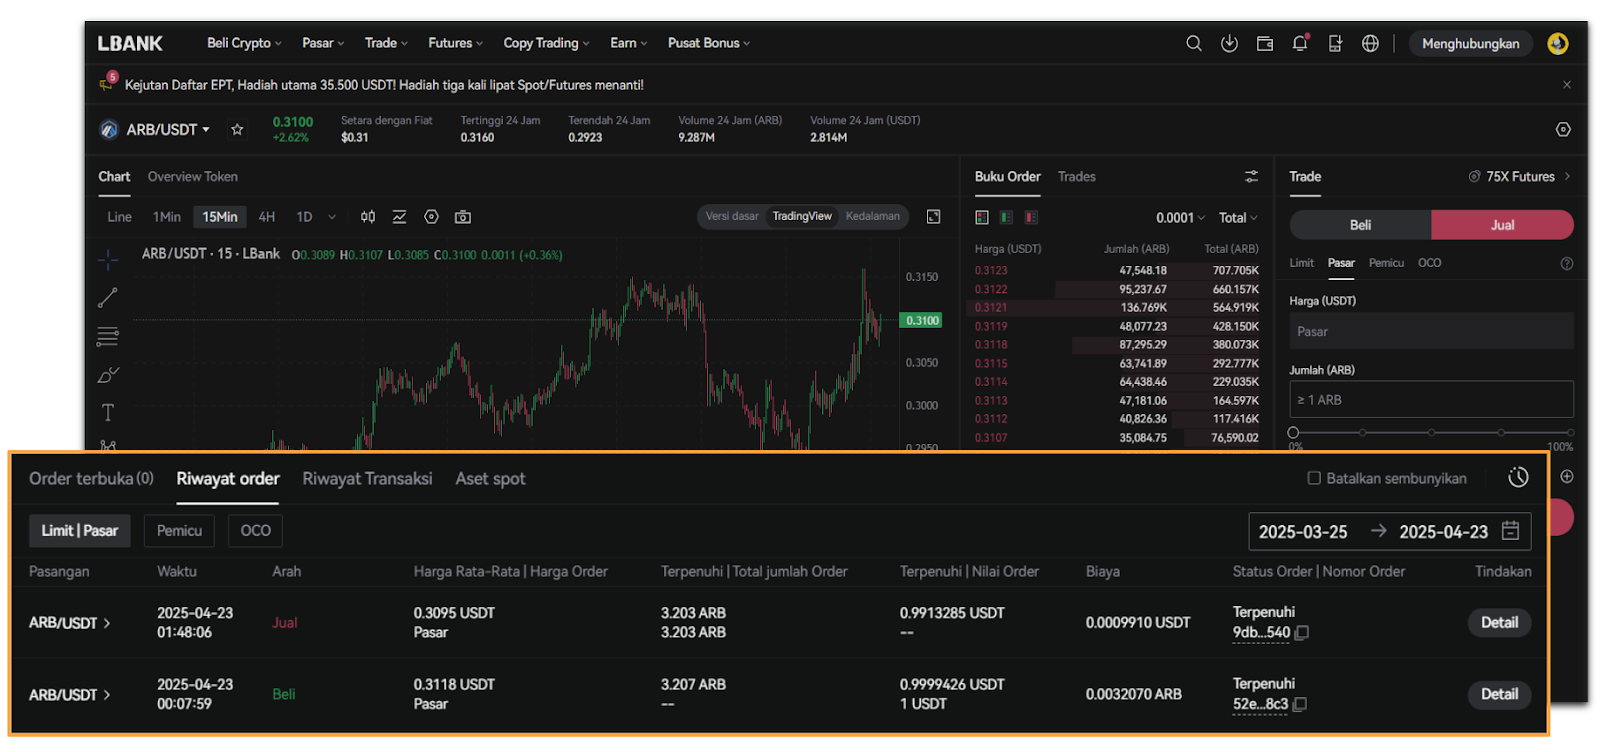Select the brush drawing tool
The height and width of the screenshot is (752, 1600).
(x=108, y=375)
